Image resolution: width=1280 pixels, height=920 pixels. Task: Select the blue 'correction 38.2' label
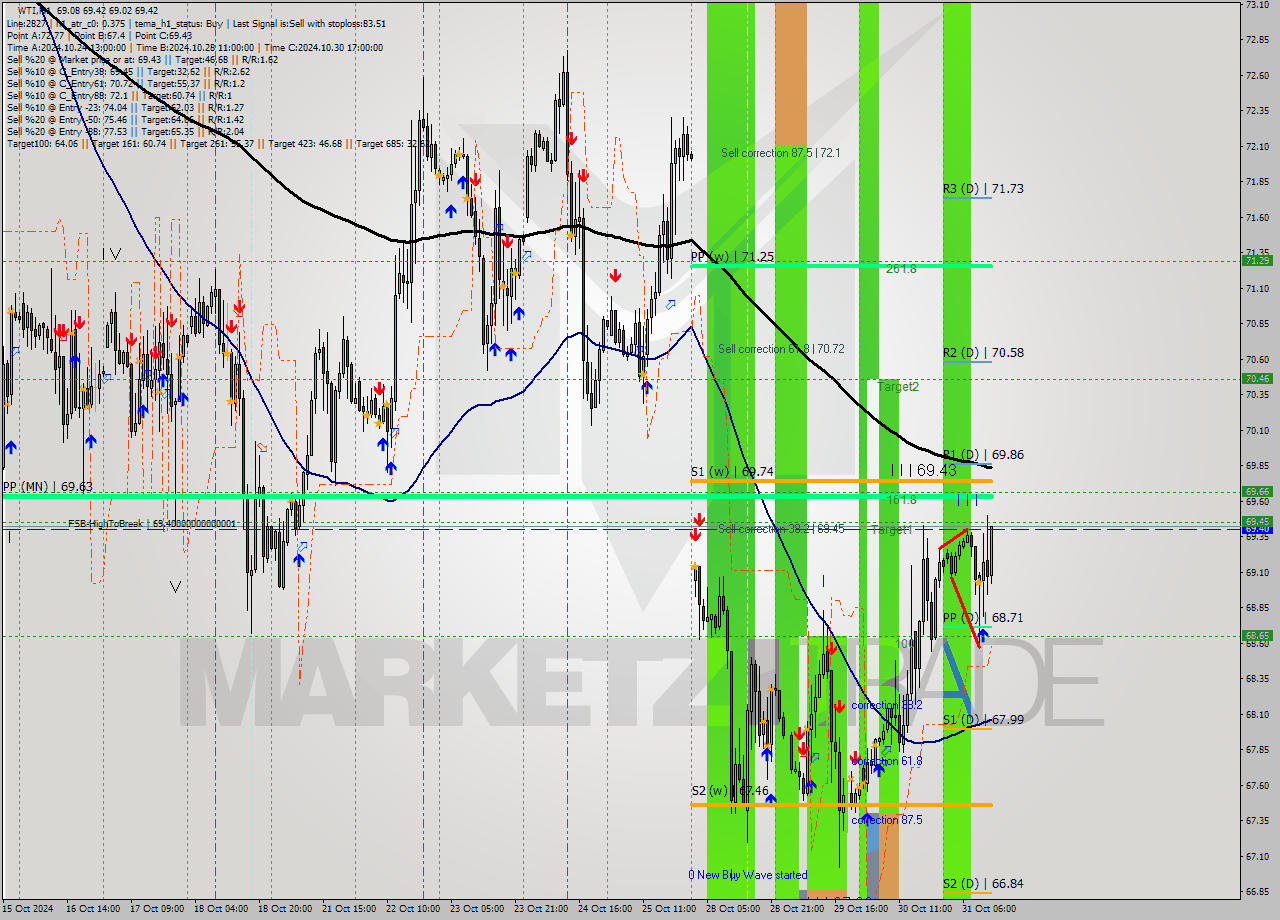[x=886, y=705]
